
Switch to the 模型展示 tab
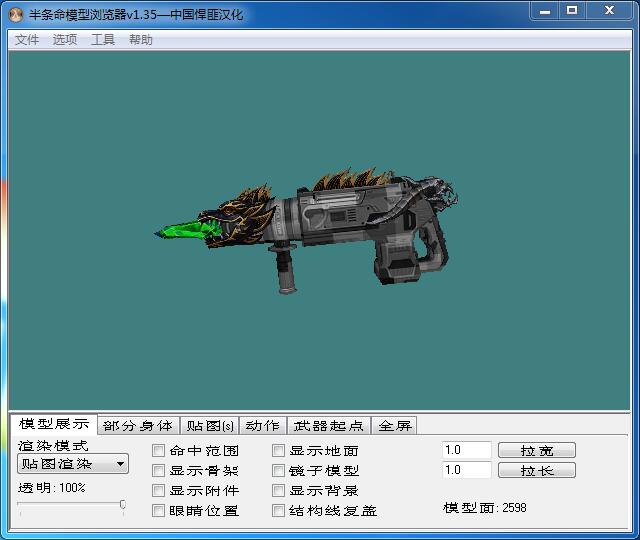(x=53, y=424)
